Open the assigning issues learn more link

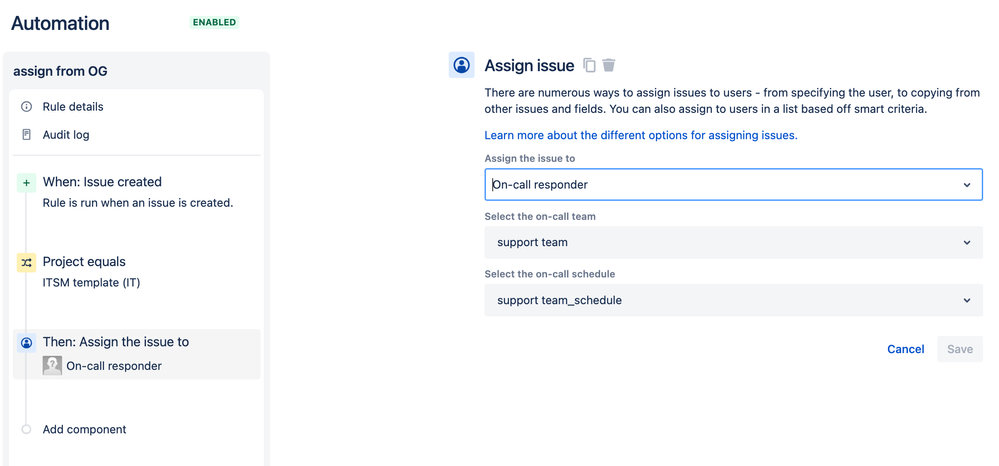(641, 135)
